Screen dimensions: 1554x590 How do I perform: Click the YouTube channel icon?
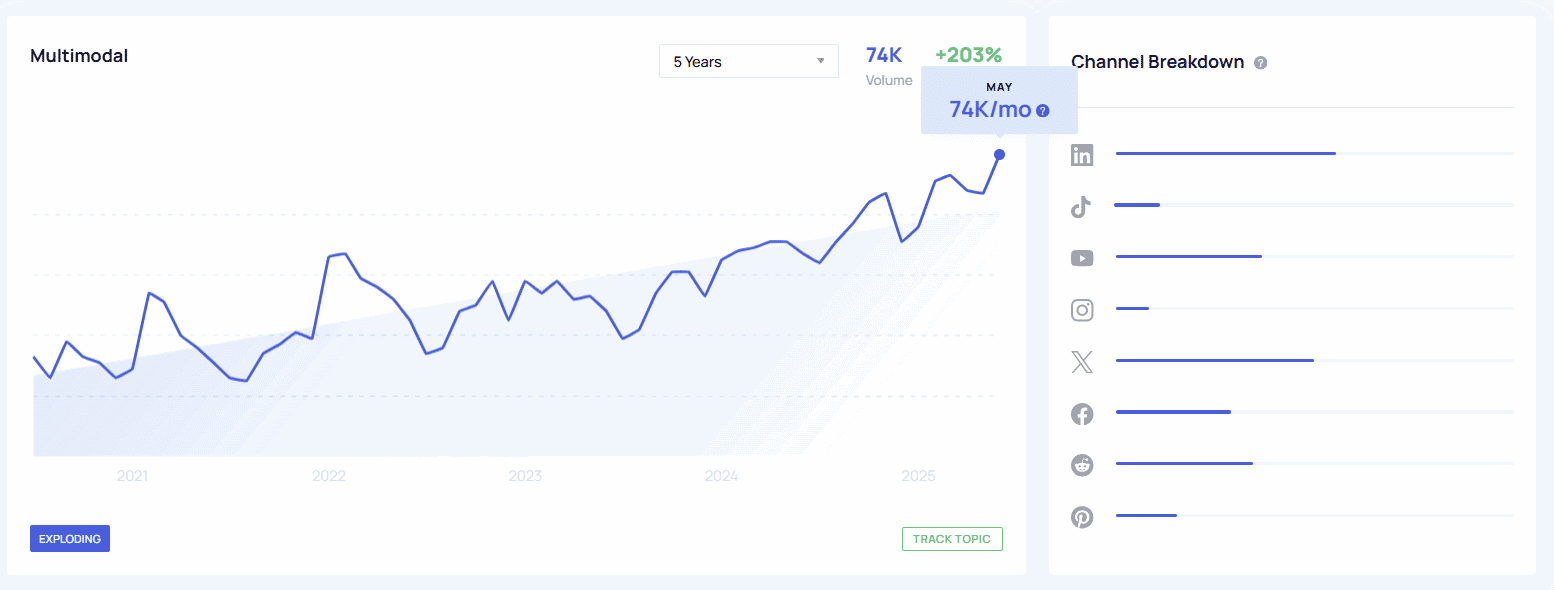click(x=1082, y=257)
